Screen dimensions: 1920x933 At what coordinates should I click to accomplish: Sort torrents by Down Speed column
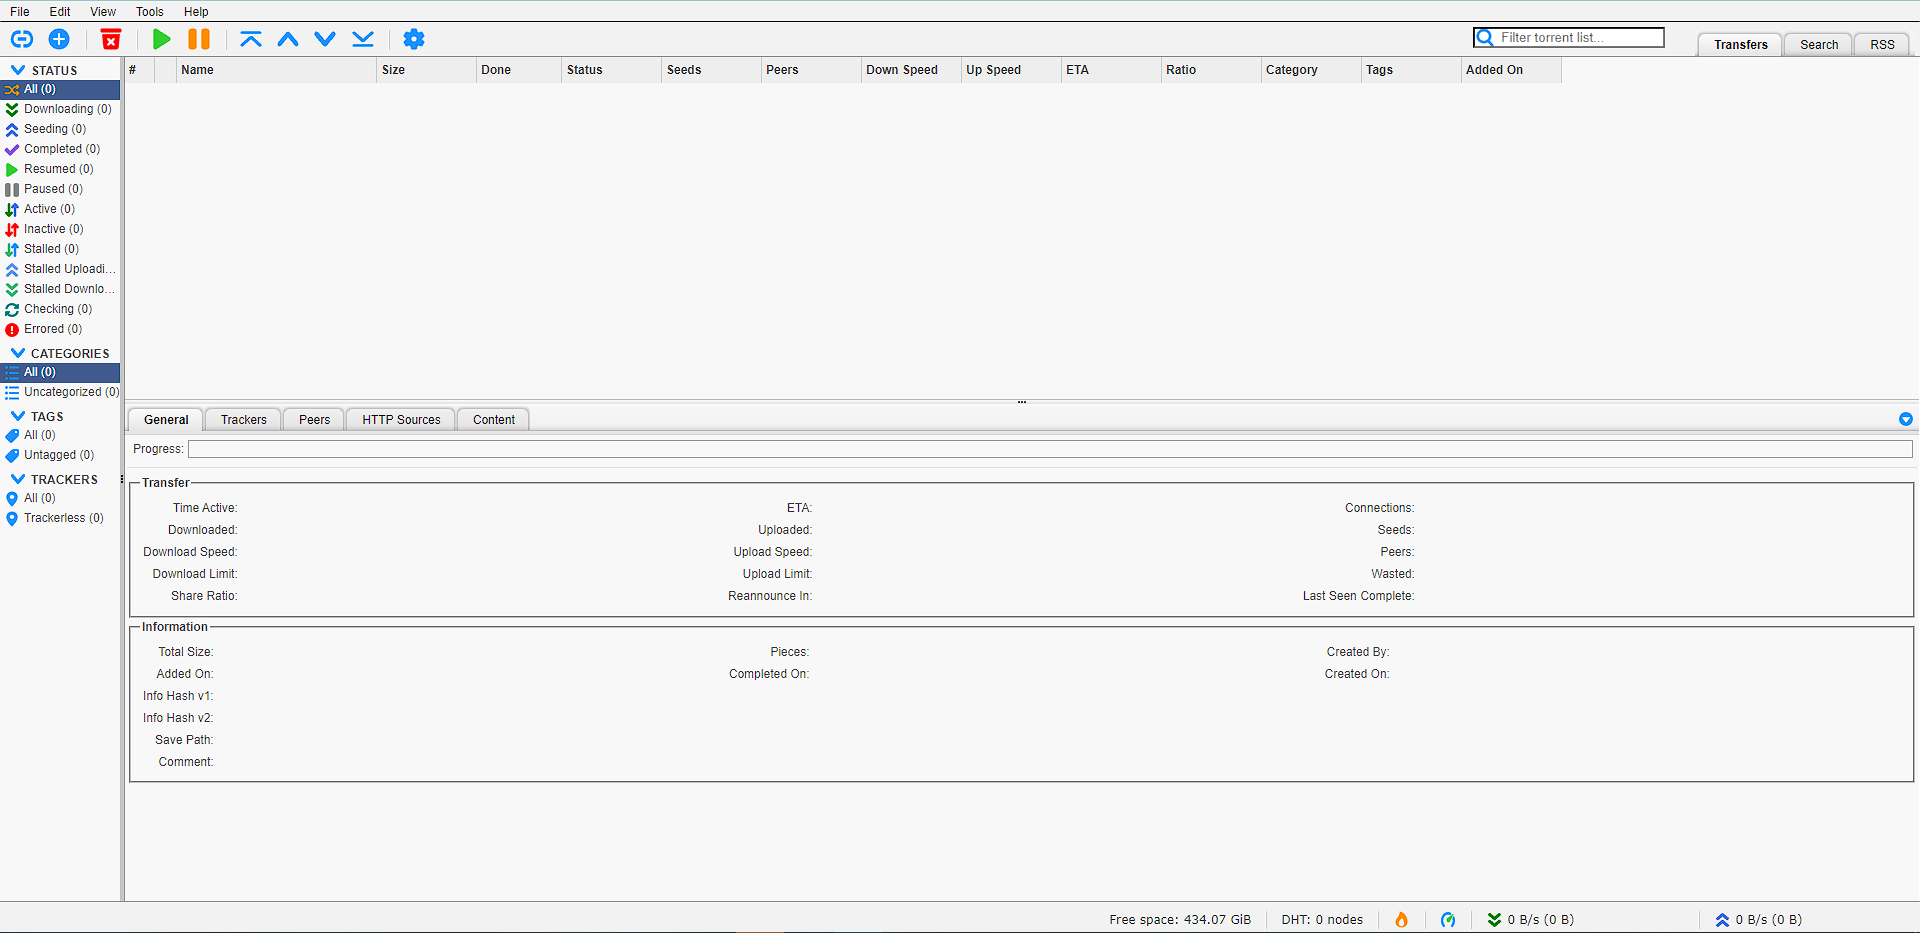911,70
